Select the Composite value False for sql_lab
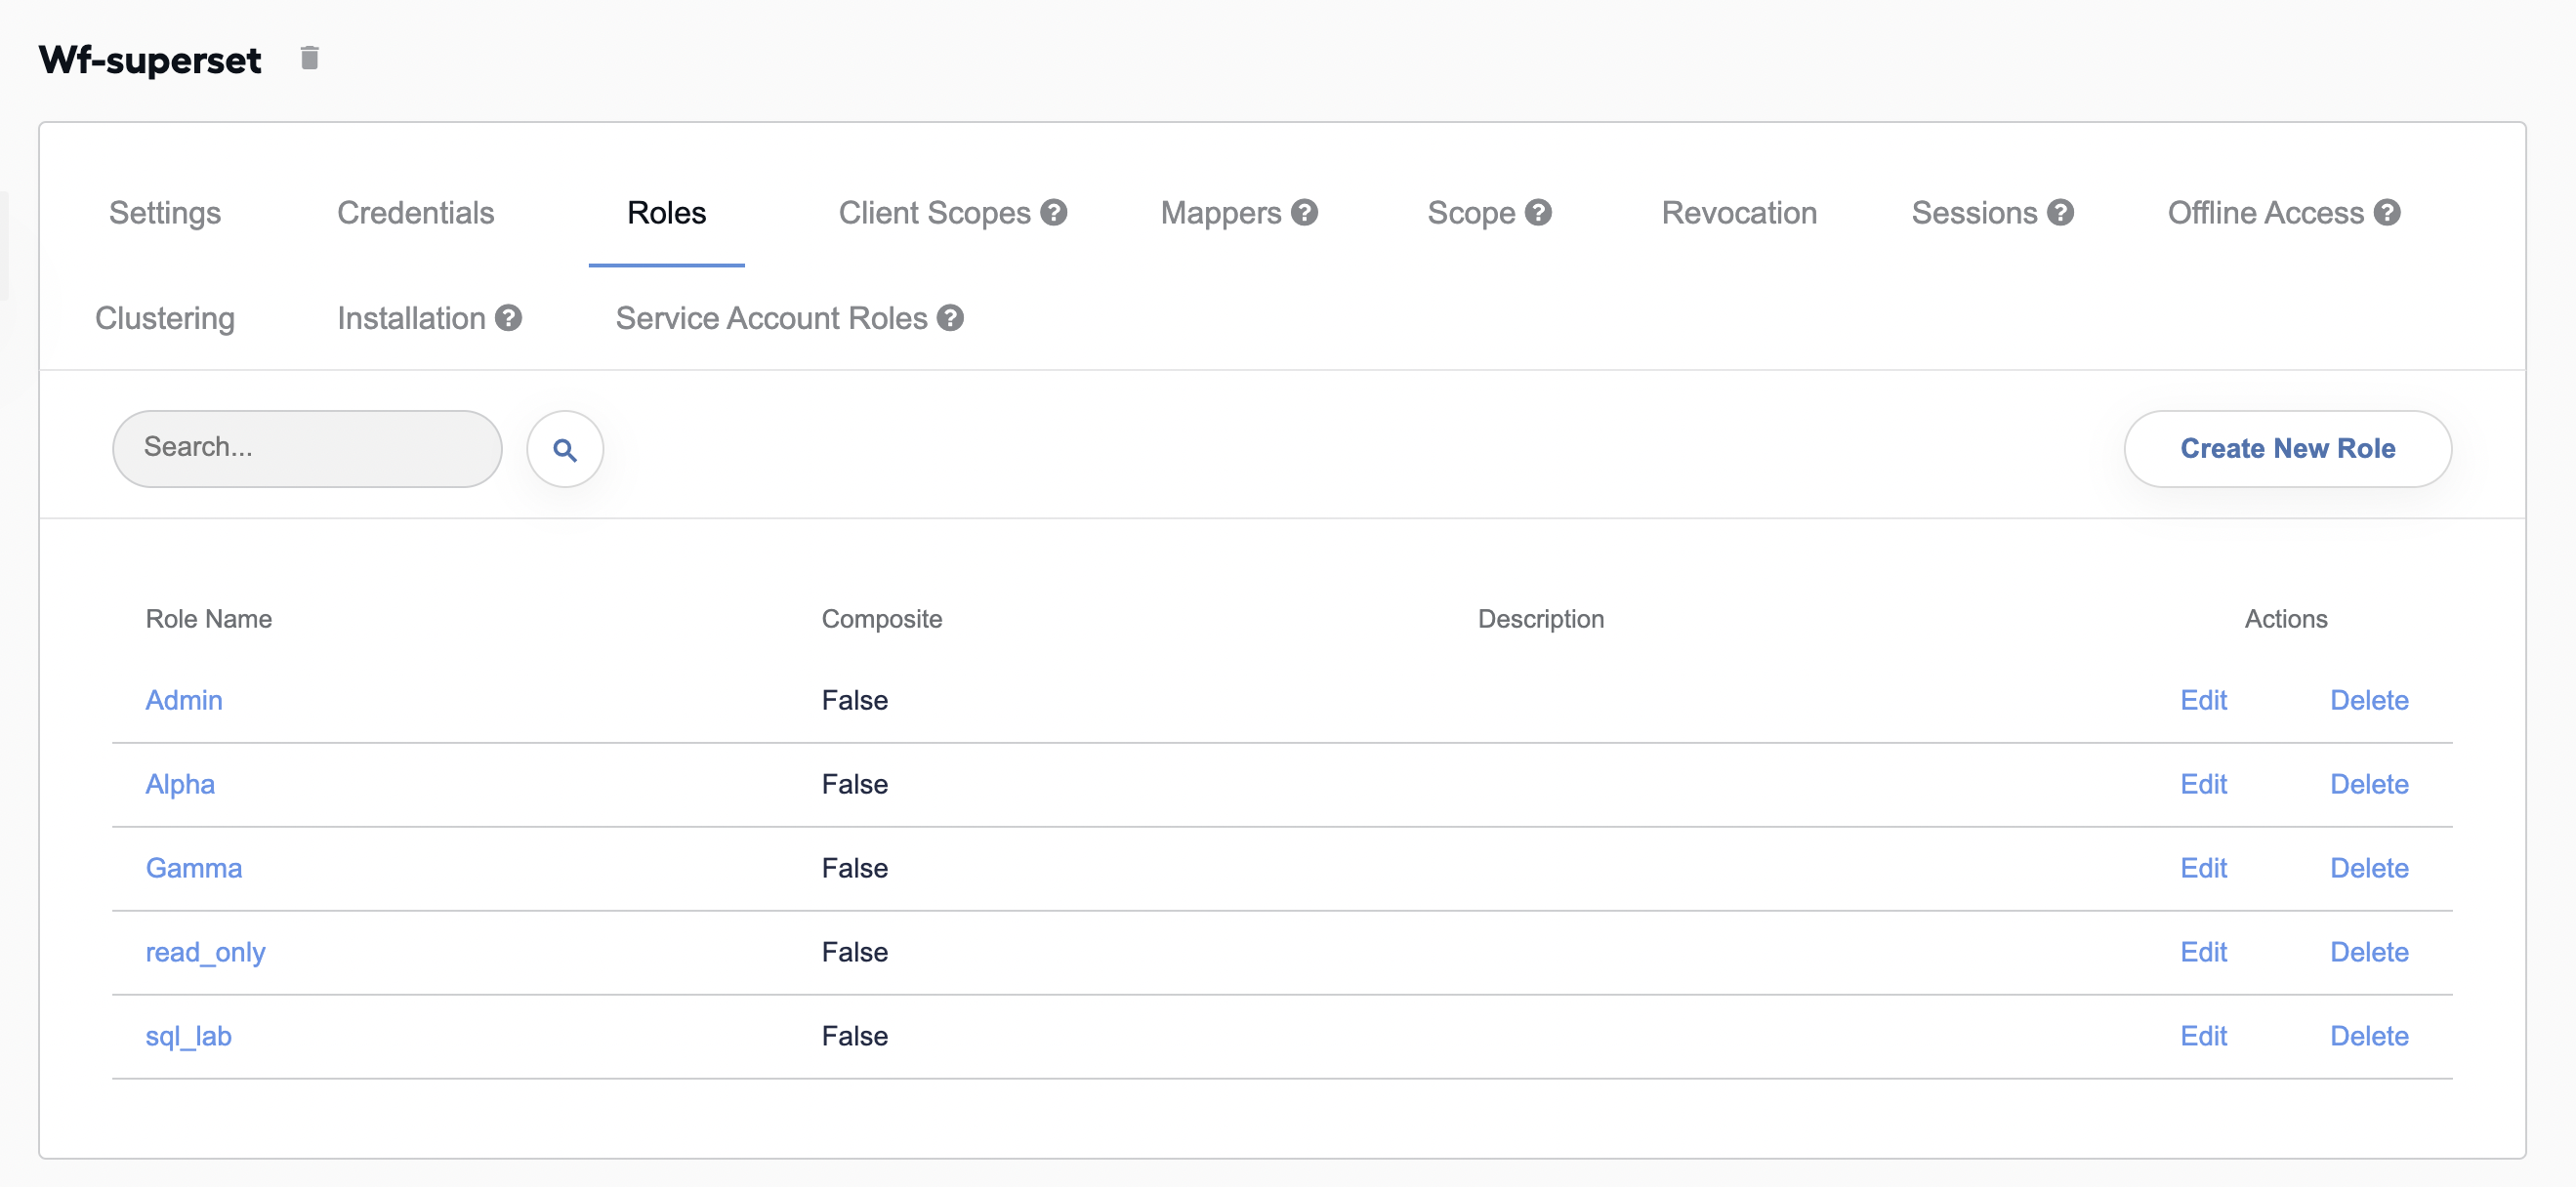This screenshot has height=1187, width=2576. 855,1036
